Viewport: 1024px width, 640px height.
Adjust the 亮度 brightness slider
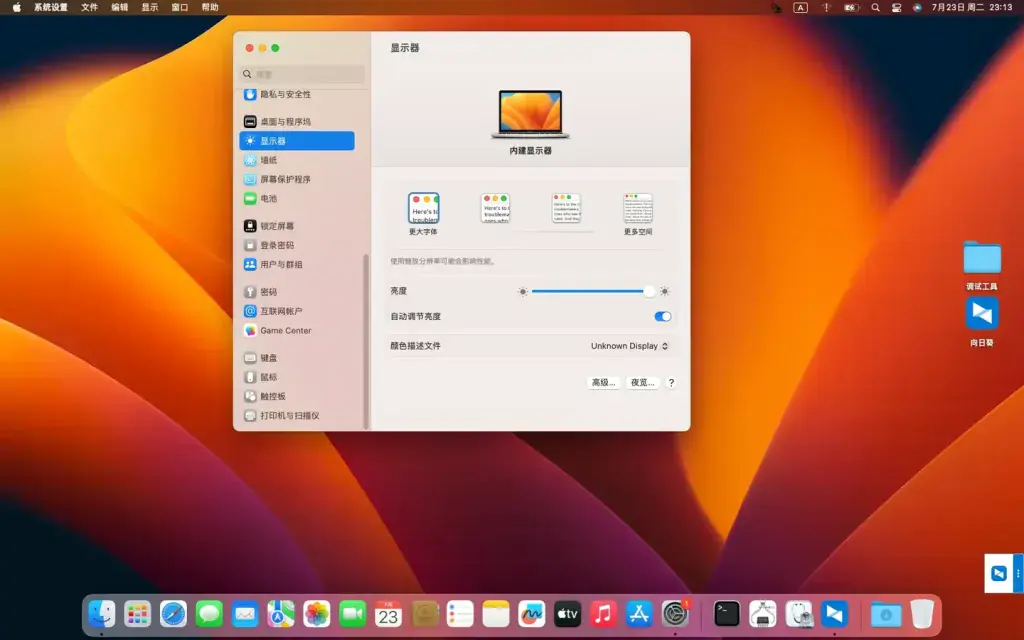click(x=592, y=291)
